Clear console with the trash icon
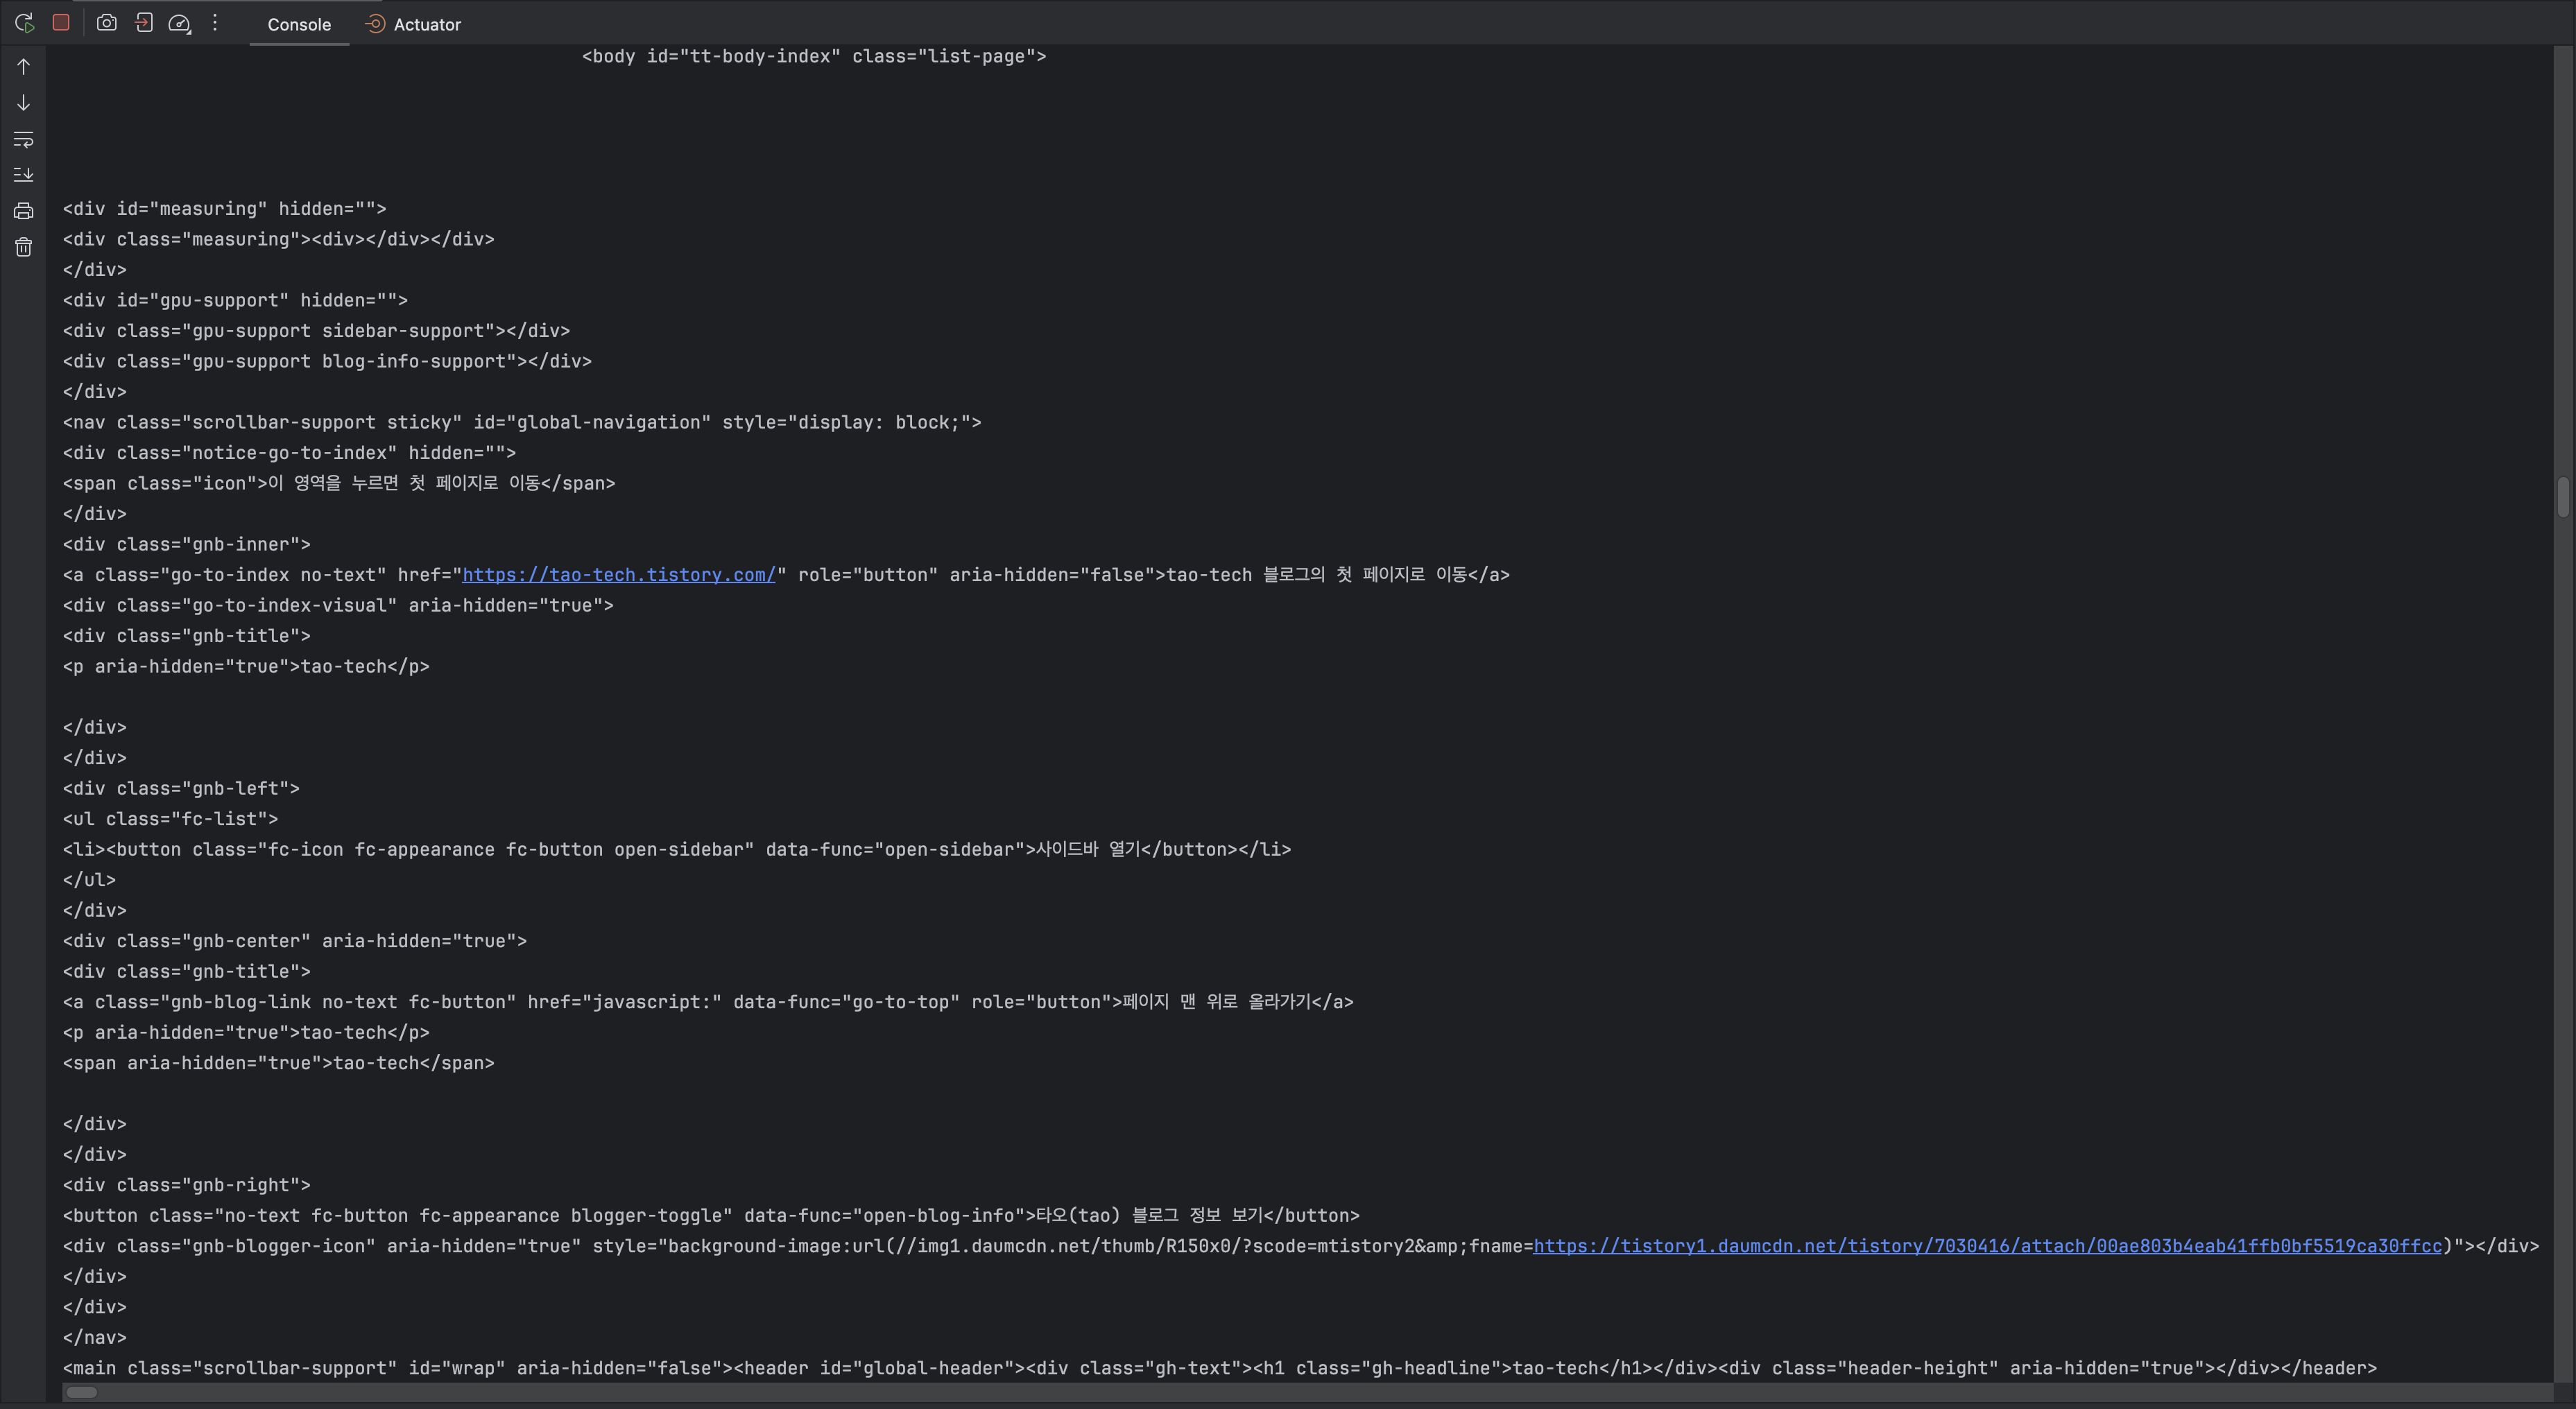Image resolution: width=2576 pixels, height=1409 pixels. [24, 247]
